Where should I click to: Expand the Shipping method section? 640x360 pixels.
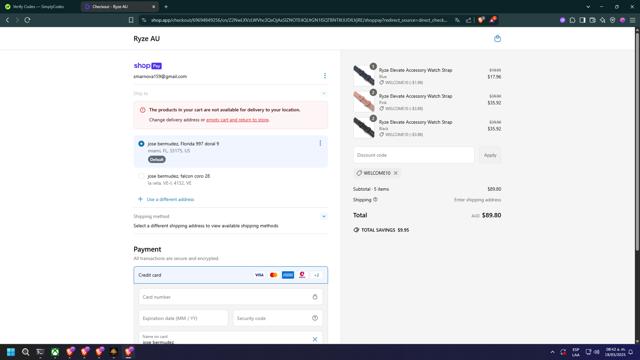(x=324, y=216)
